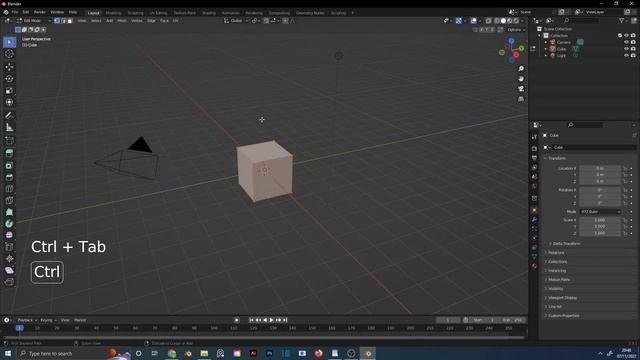
Task: Select the Measure tool
Action: pos(9,128)
